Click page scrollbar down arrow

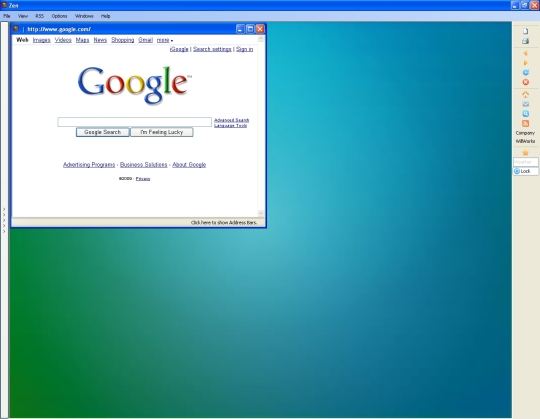pos(261,213)
